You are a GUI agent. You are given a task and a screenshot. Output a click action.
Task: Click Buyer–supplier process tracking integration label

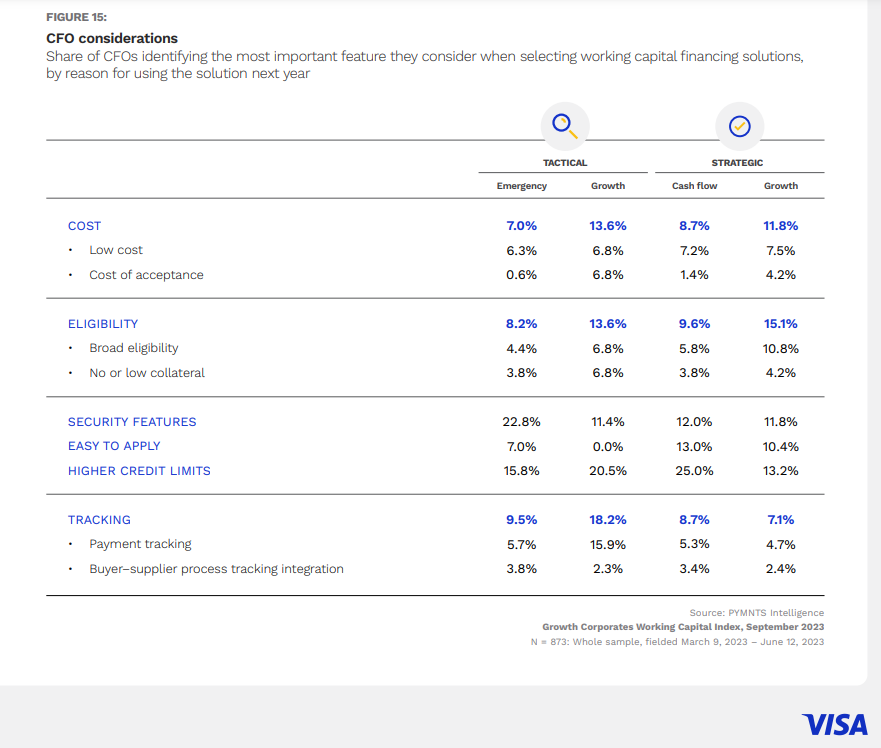(x=216, y=569)
